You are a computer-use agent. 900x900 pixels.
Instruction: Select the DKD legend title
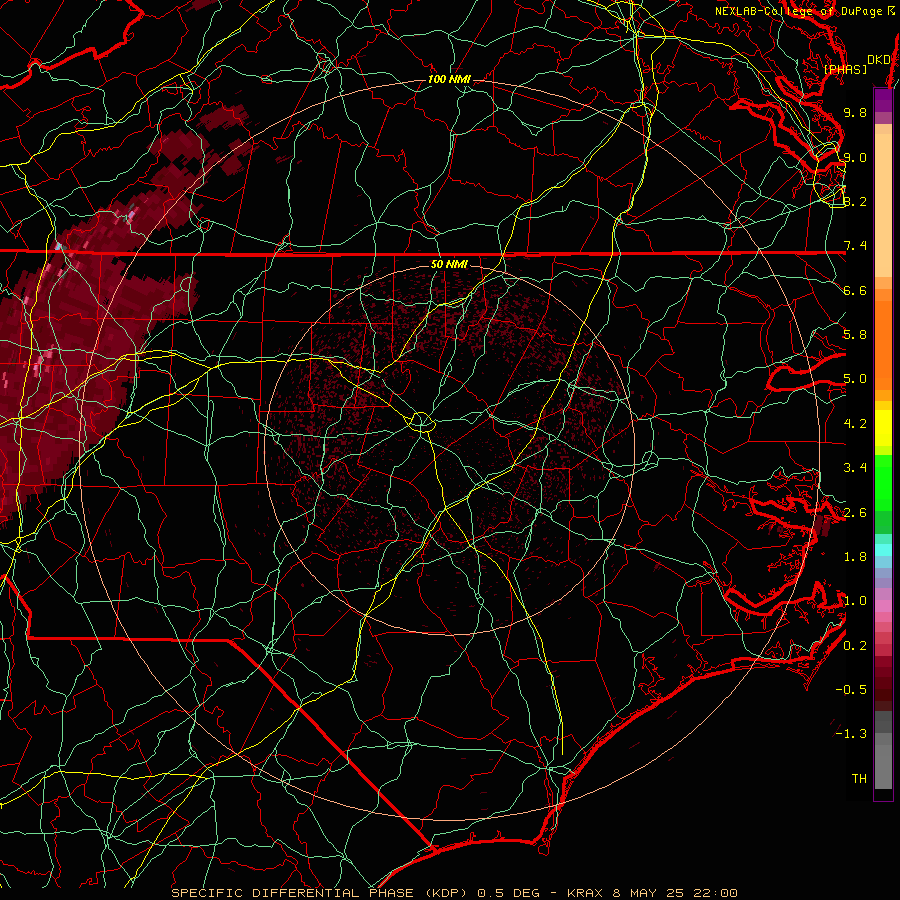tap(878, 60)
